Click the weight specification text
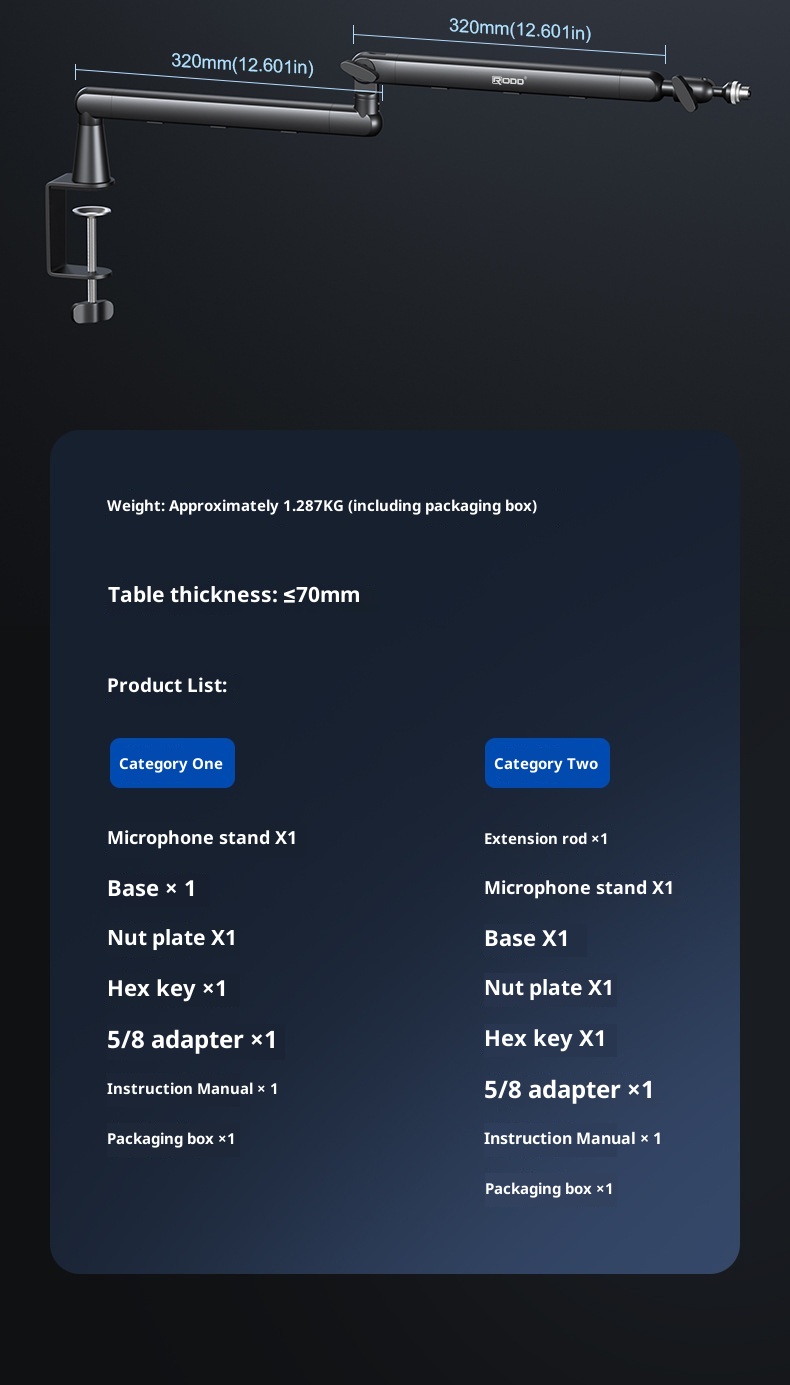Screen dimensions: 790x1385 tap(322, 506)
